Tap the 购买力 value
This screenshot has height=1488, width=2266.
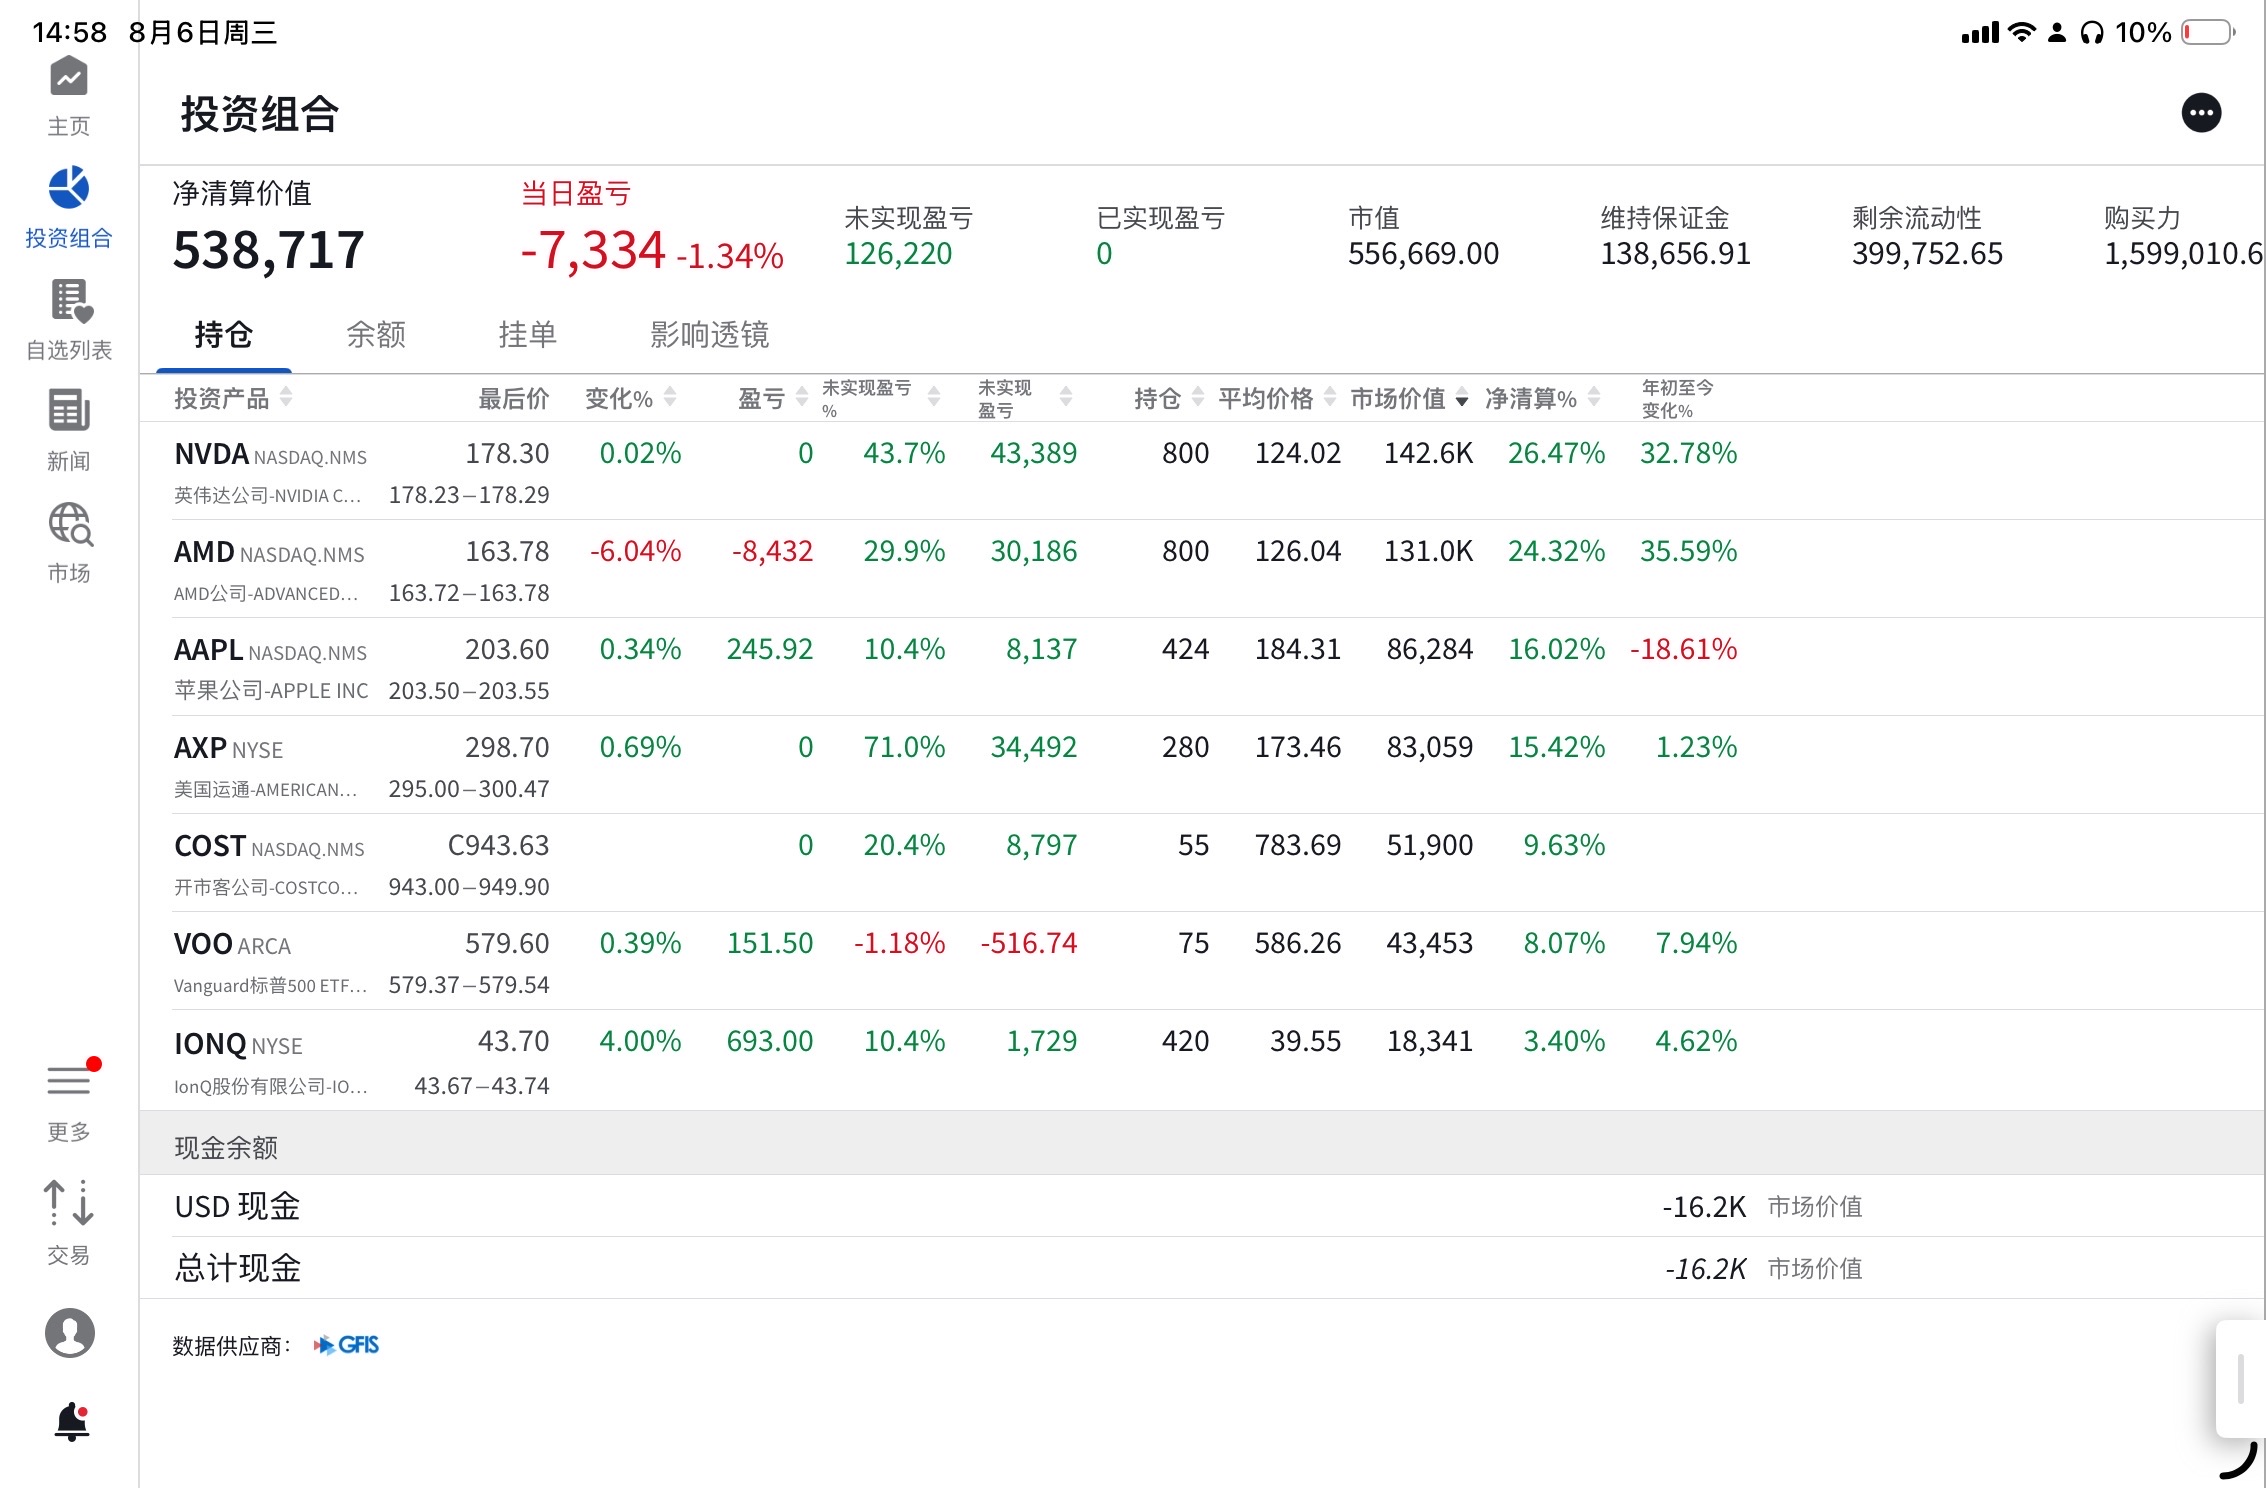click(x=2183, y=254)
